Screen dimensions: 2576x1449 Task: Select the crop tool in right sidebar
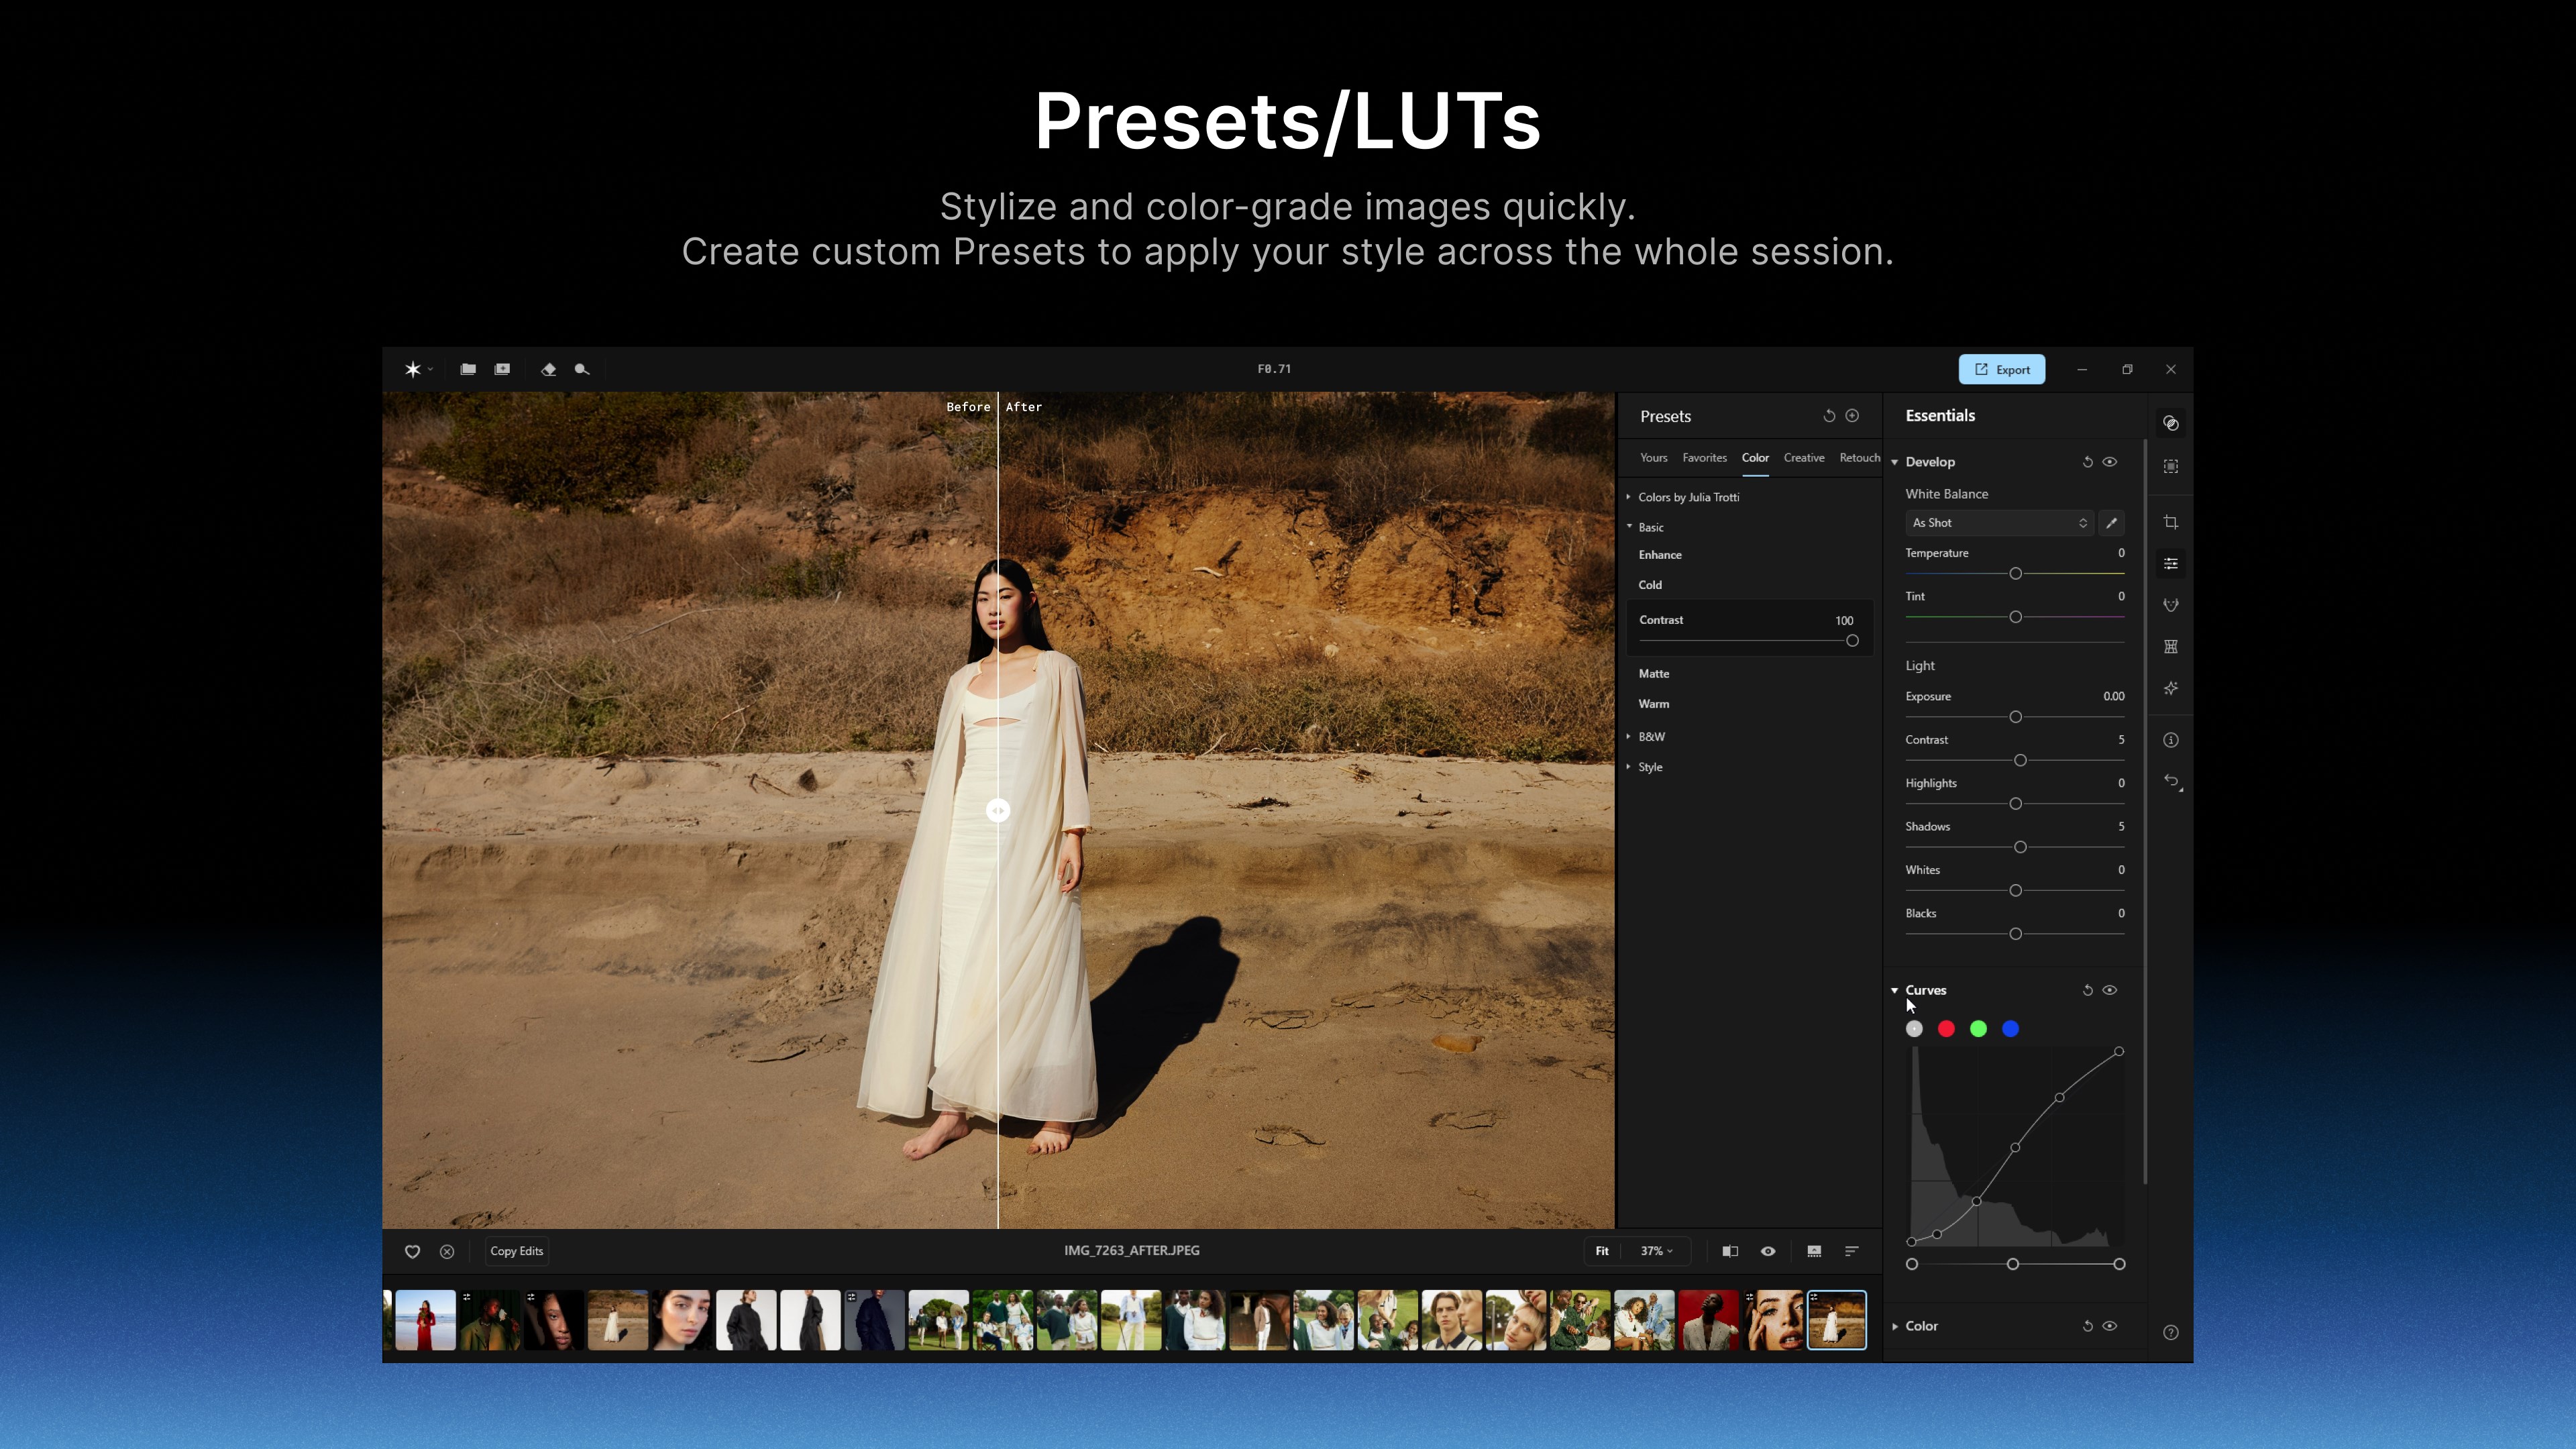(2170, 522)
